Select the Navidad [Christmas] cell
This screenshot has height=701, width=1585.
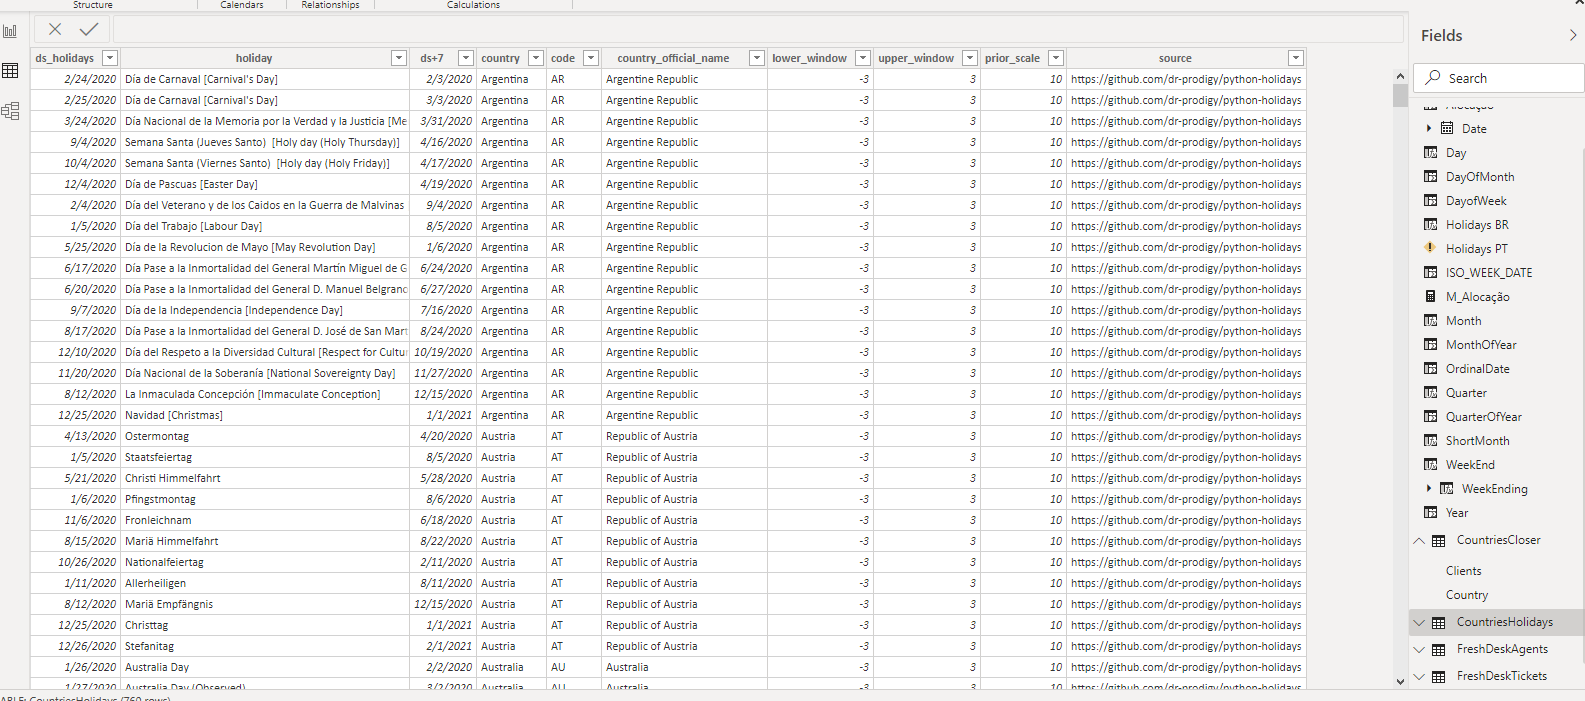(x=265, y=415)
